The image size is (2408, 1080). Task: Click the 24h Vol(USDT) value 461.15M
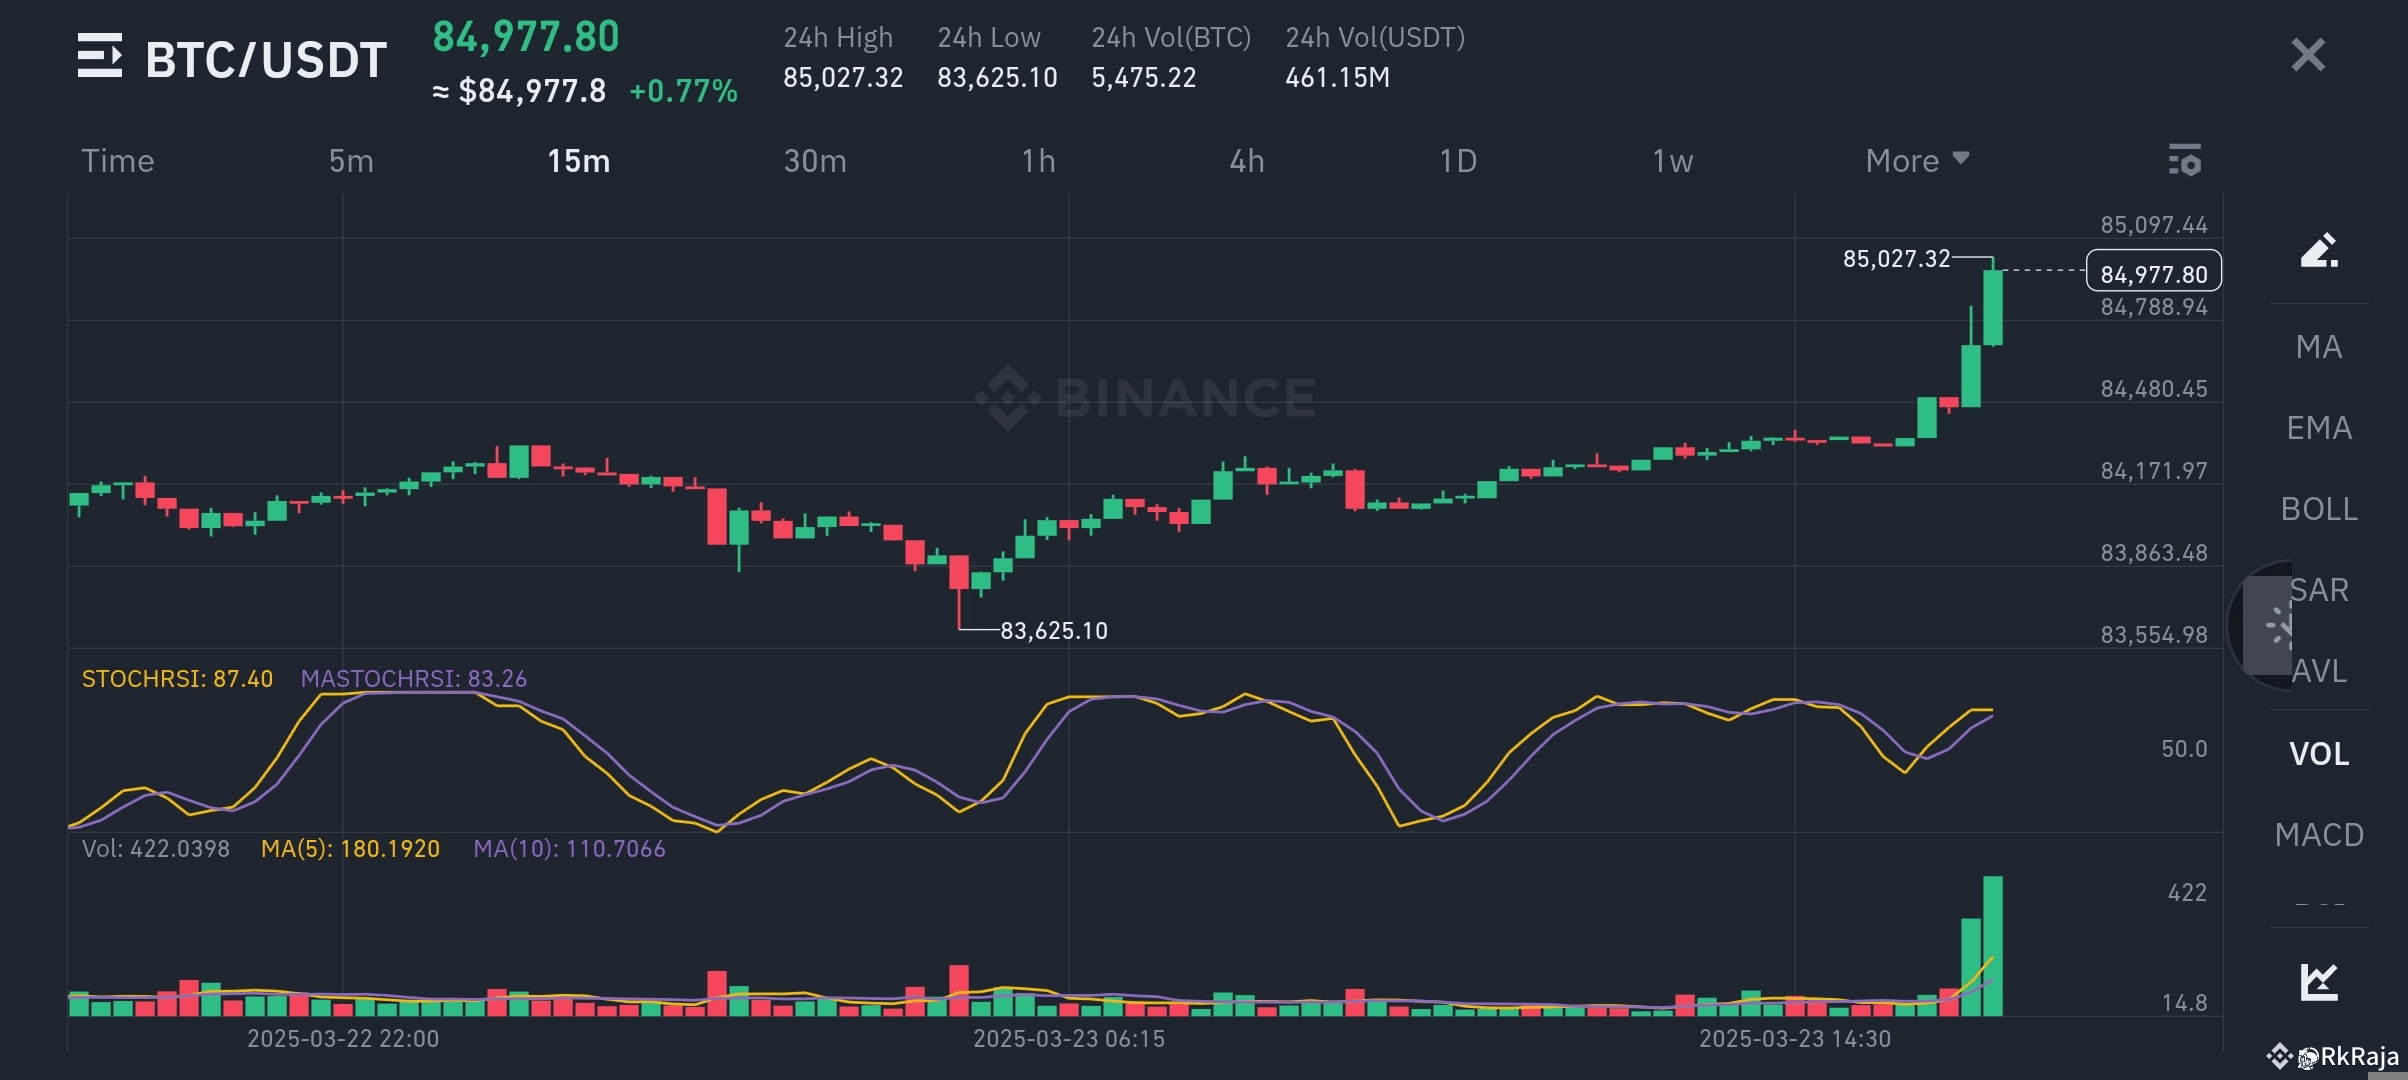tap(1337, 77)
